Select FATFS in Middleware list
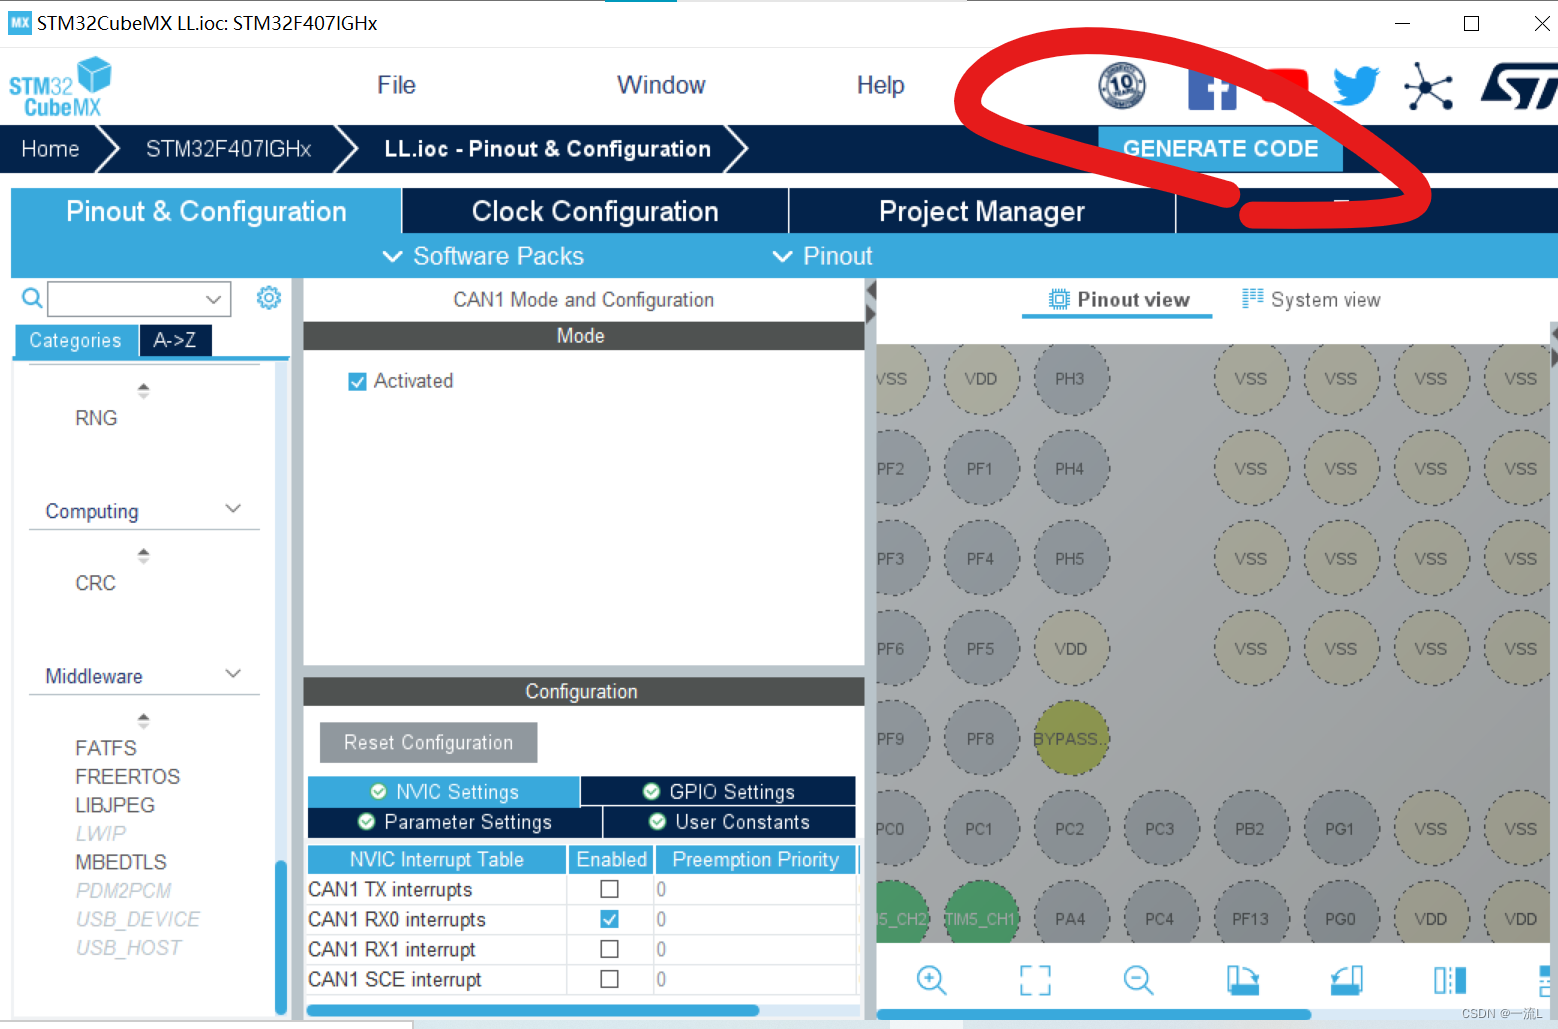The height and width of the screenshot is (1029, 1558). 105,748
